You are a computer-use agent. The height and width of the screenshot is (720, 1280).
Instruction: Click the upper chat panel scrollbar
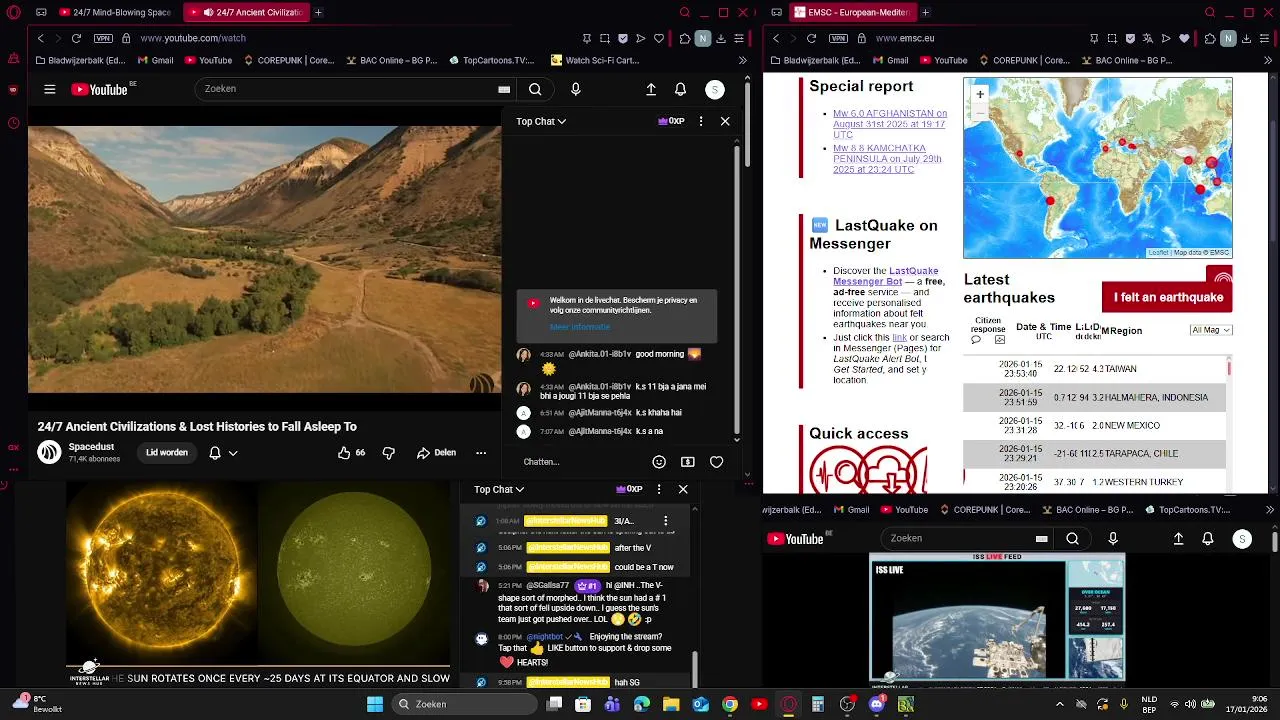pyautogui.click(x=737, y=290)
